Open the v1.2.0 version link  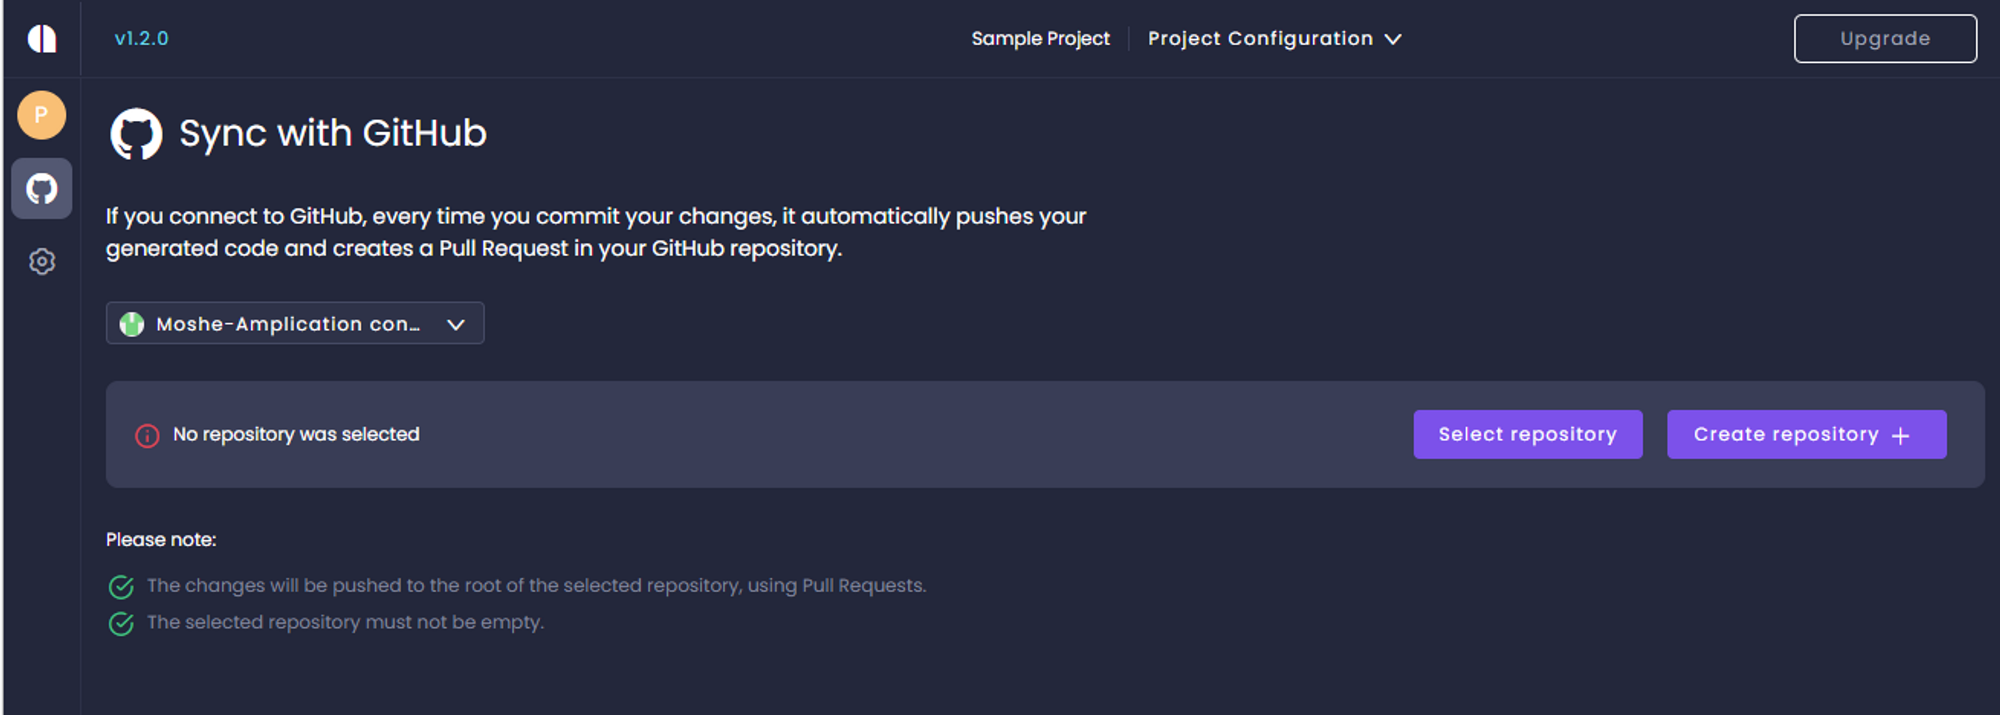141,39
